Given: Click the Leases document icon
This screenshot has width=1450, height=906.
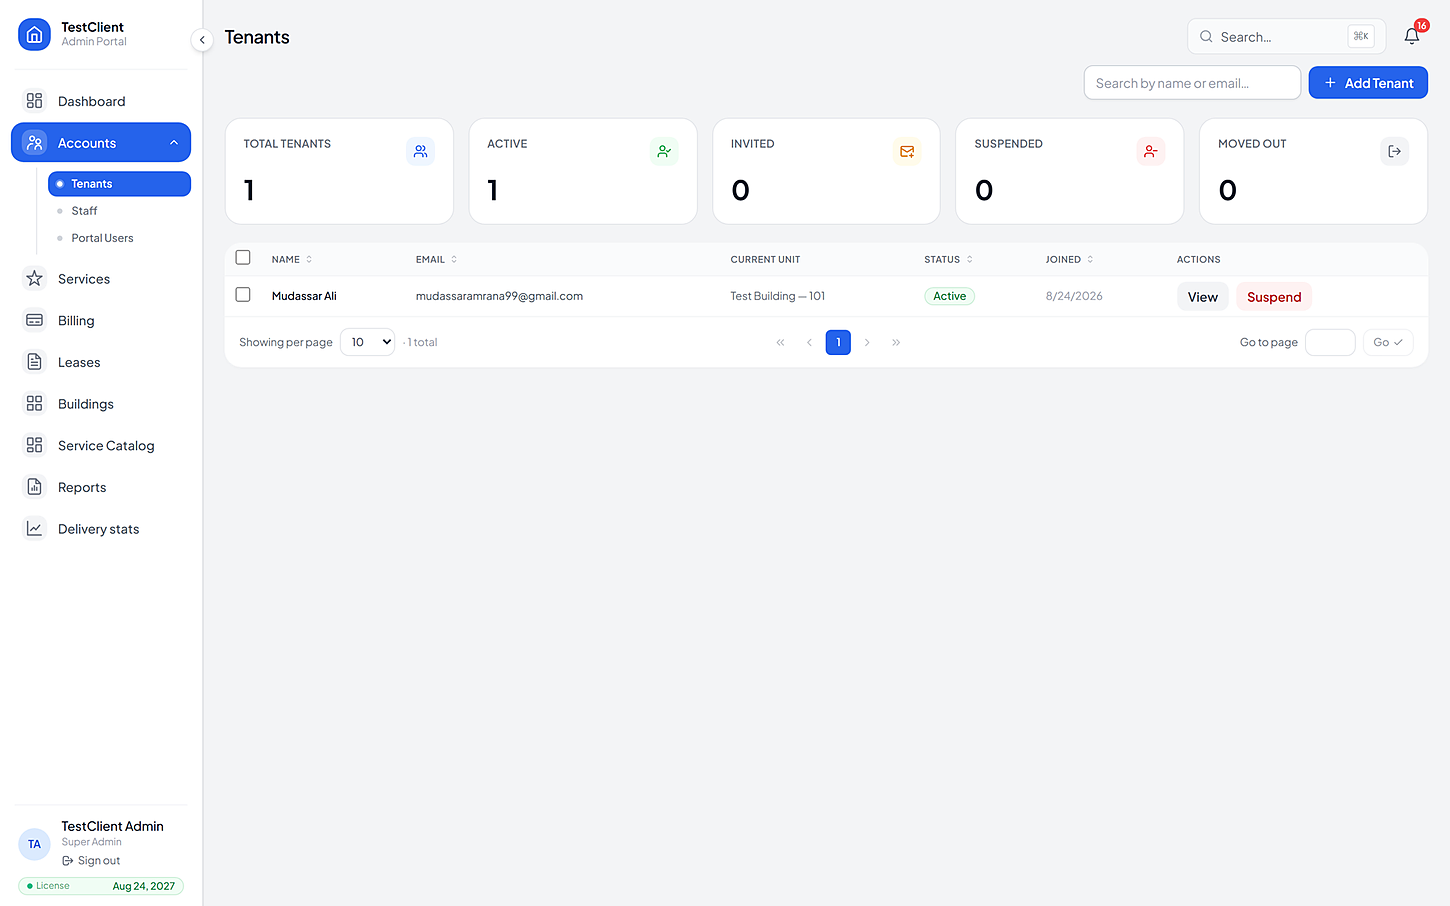Looking at the screenshot, I should (35, 362).
